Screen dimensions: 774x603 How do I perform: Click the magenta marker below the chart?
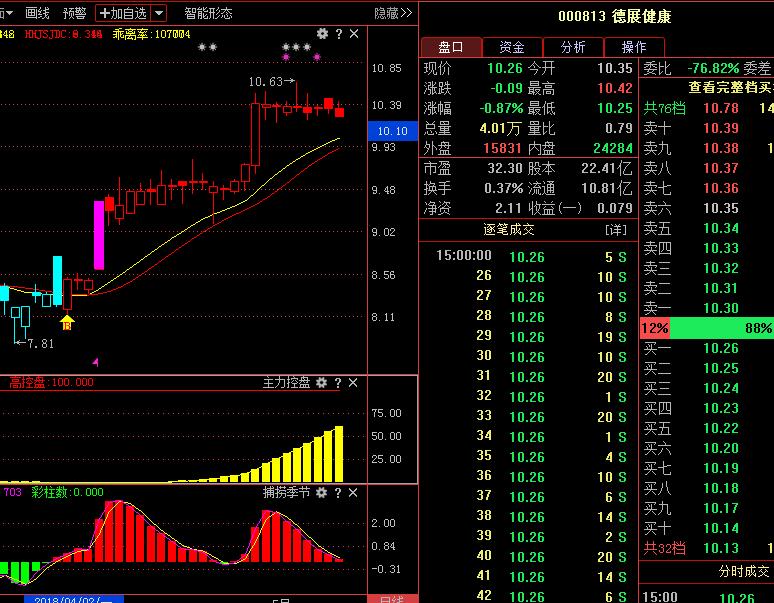point(96,362)
